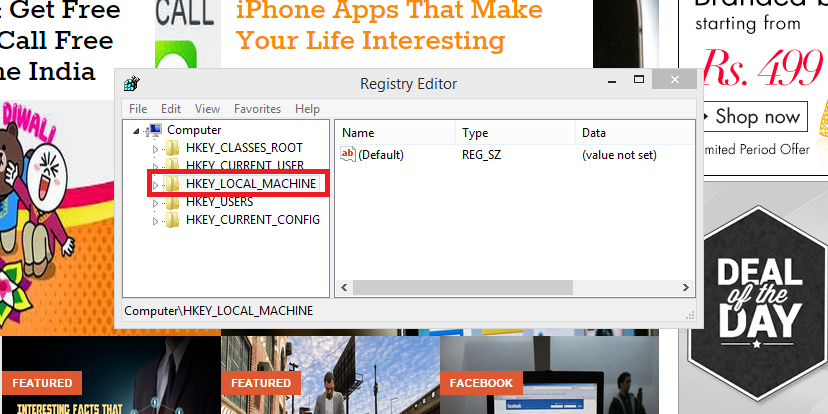Click the horizontal scrollbar thumb in values pane
The height and width of the screenshot is (414, 828).
click(463, 288)
